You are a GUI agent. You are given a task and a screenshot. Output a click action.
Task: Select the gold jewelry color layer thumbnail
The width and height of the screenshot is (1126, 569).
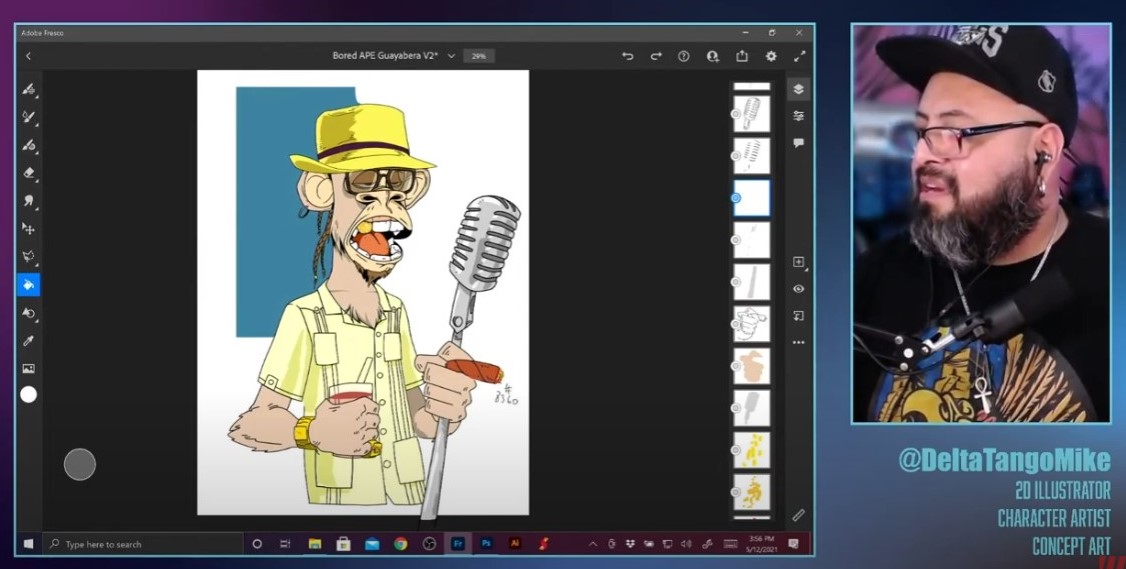(x=751, y=492)
